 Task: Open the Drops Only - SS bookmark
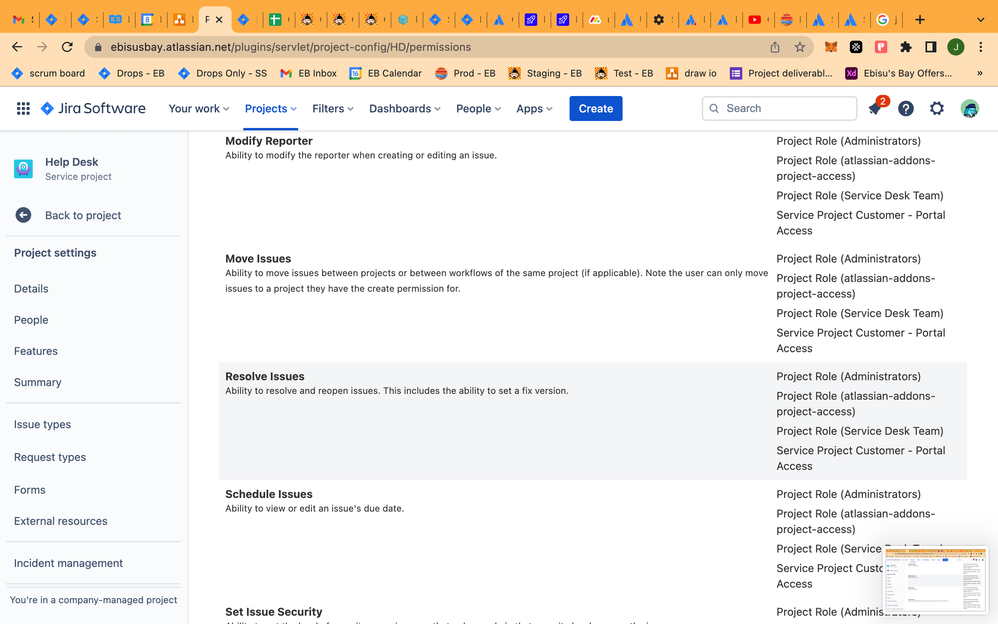(x=222, y=73)
